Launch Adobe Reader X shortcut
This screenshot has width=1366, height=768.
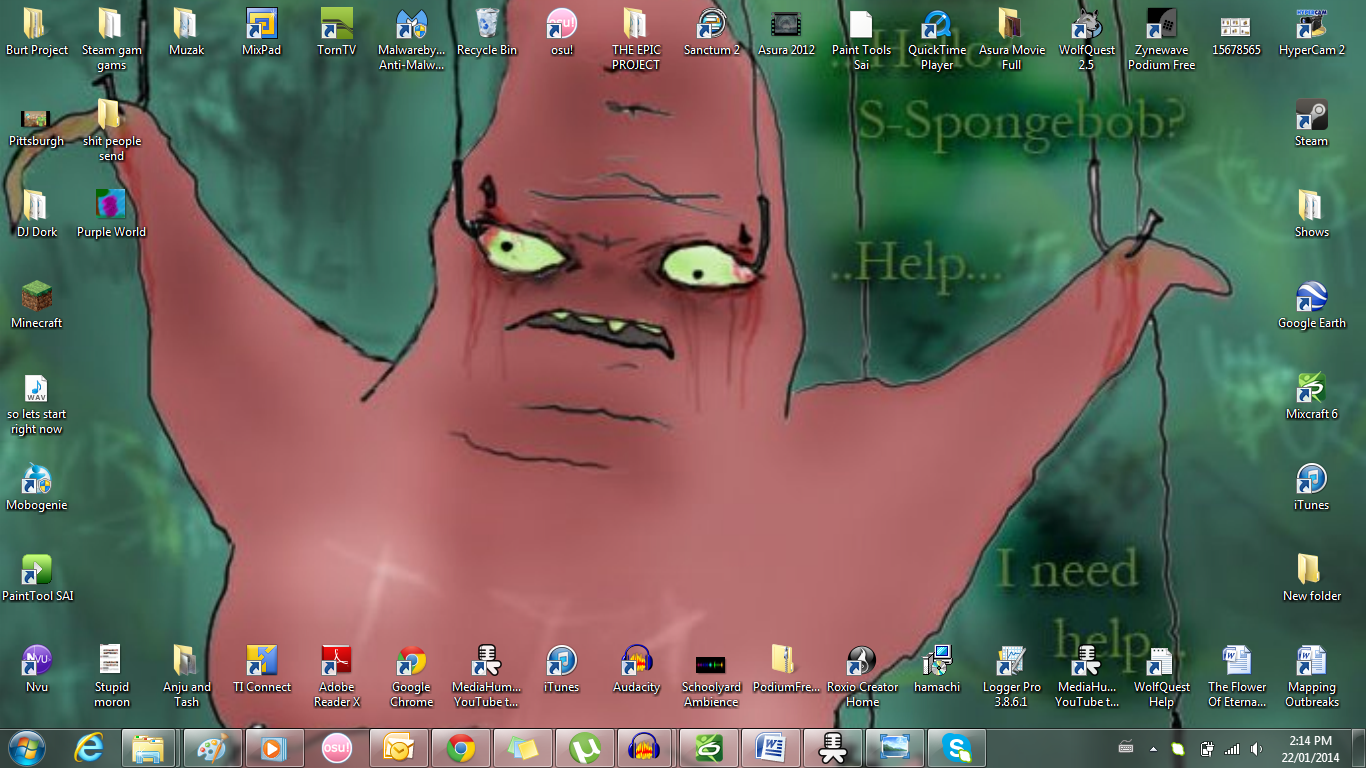pos(337,677)
